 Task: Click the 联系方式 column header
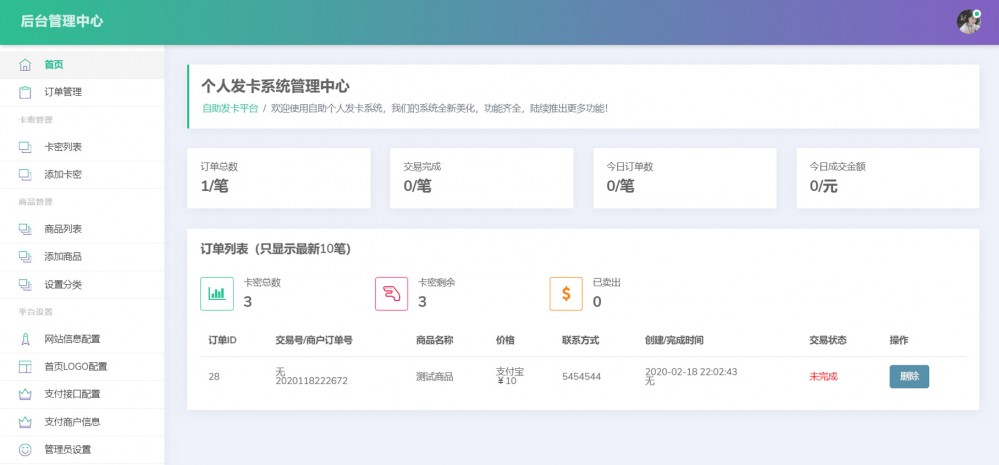pos(580,340)
